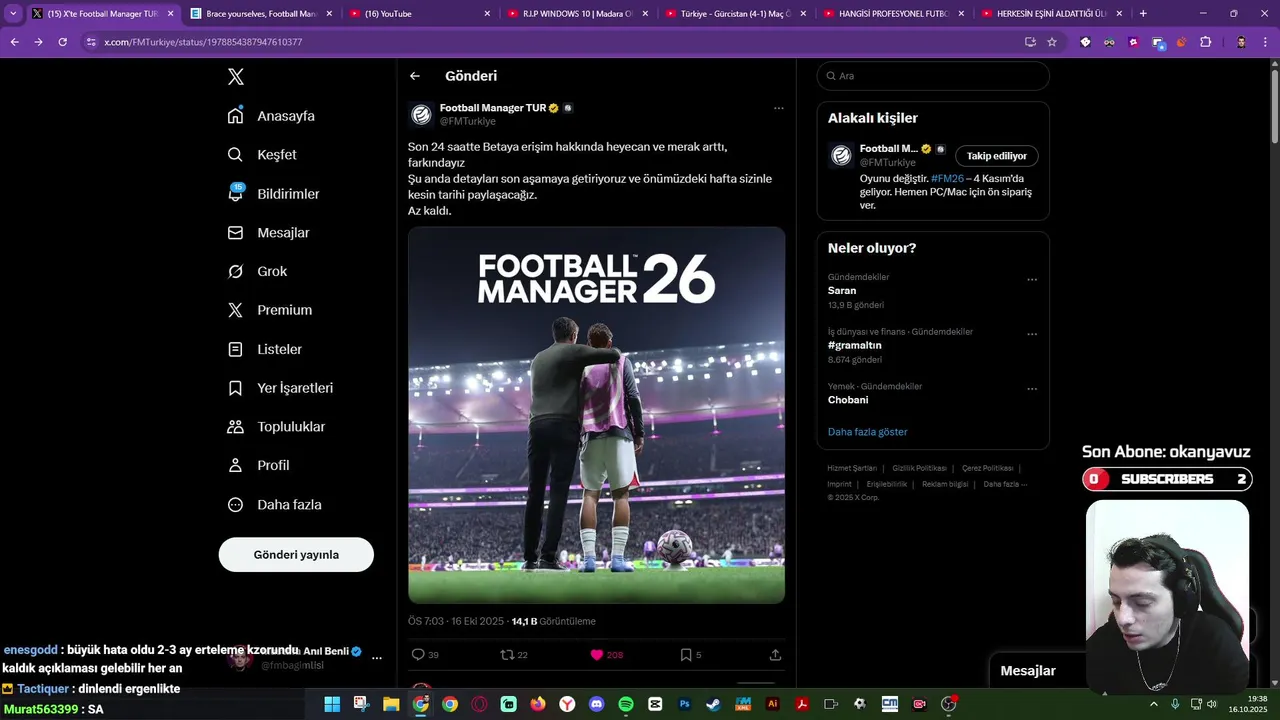Bookmark this page with star icon

[1052, 42]
